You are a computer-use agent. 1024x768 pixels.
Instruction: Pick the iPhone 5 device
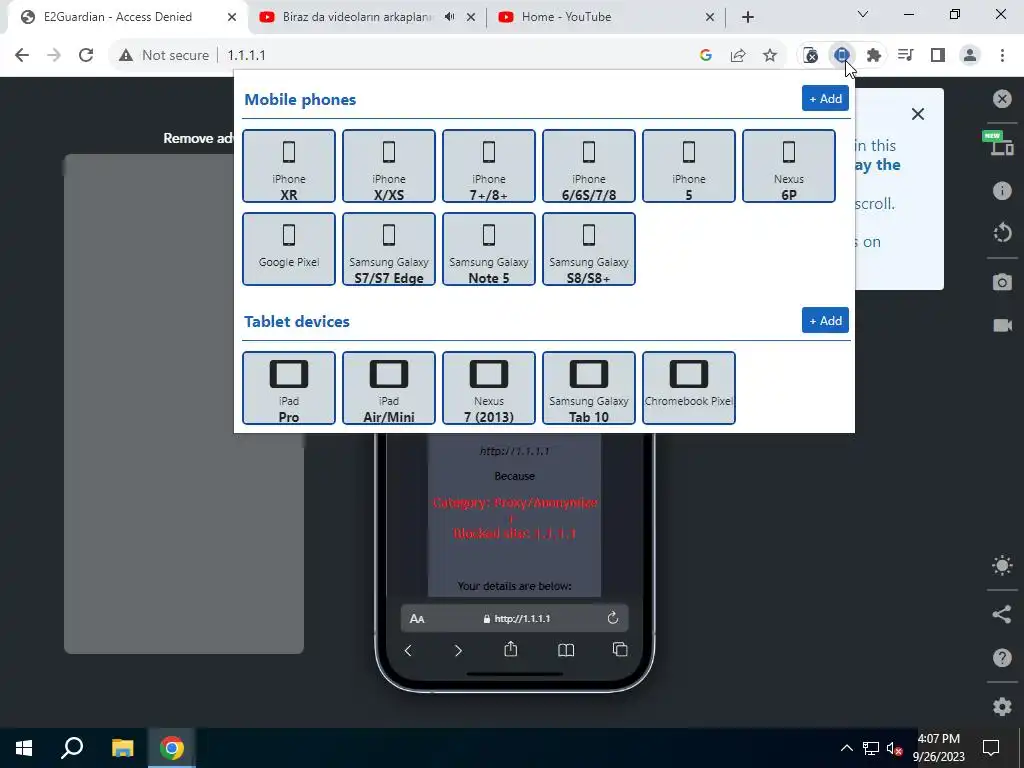(x=688, y=166)
